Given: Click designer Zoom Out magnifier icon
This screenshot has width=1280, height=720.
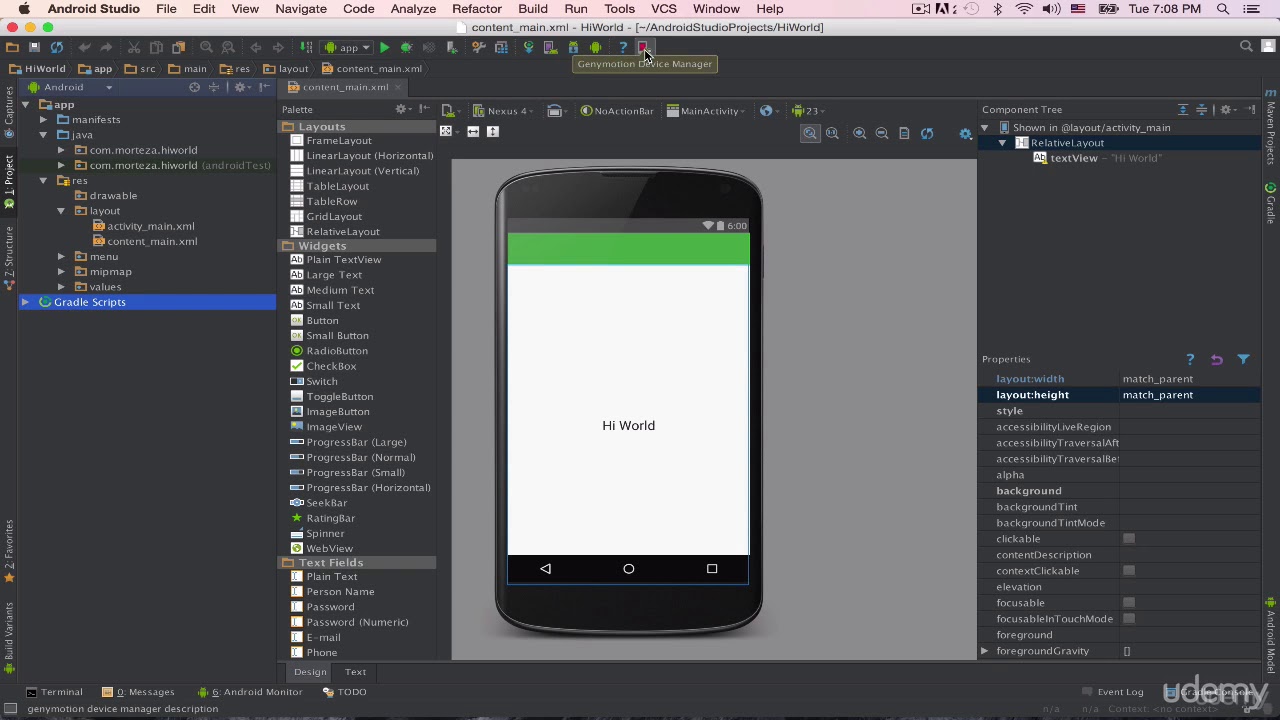Looking at the screenshot, I should (x=881, y=133).
